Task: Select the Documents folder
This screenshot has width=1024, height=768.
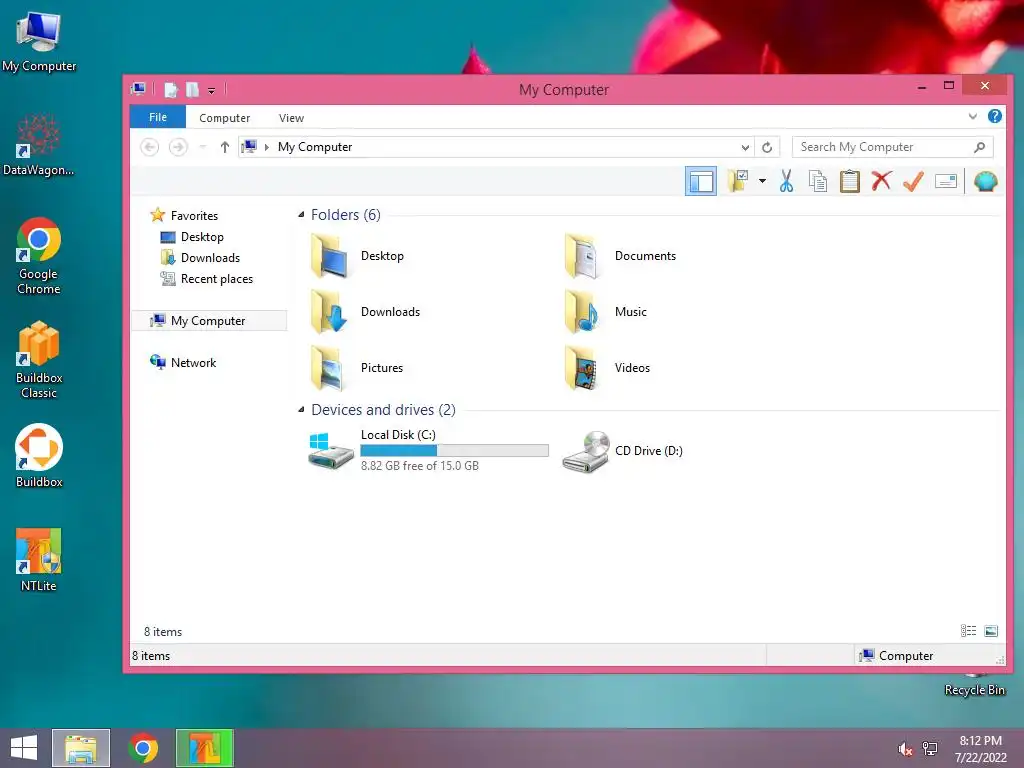Action: [620, 256]
